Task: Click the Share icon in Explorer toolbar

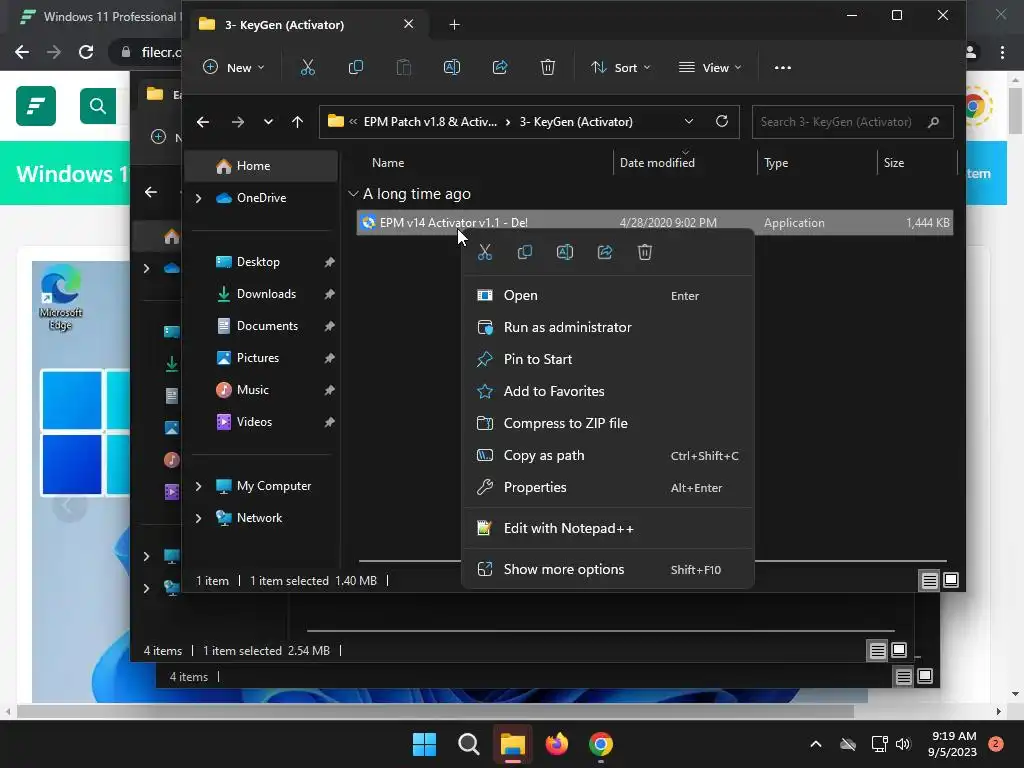Action: [x=500, y=67]
